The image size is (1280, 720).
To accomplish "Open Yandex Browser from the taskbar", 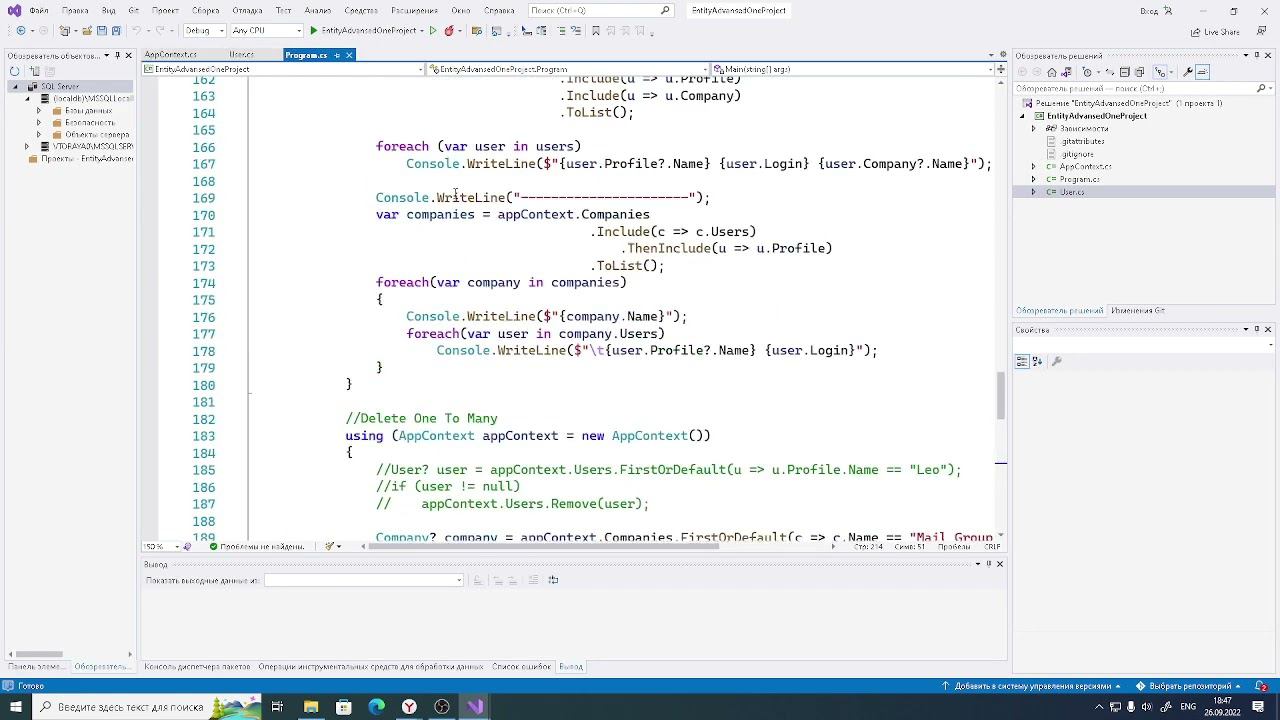I will point(409,707).
